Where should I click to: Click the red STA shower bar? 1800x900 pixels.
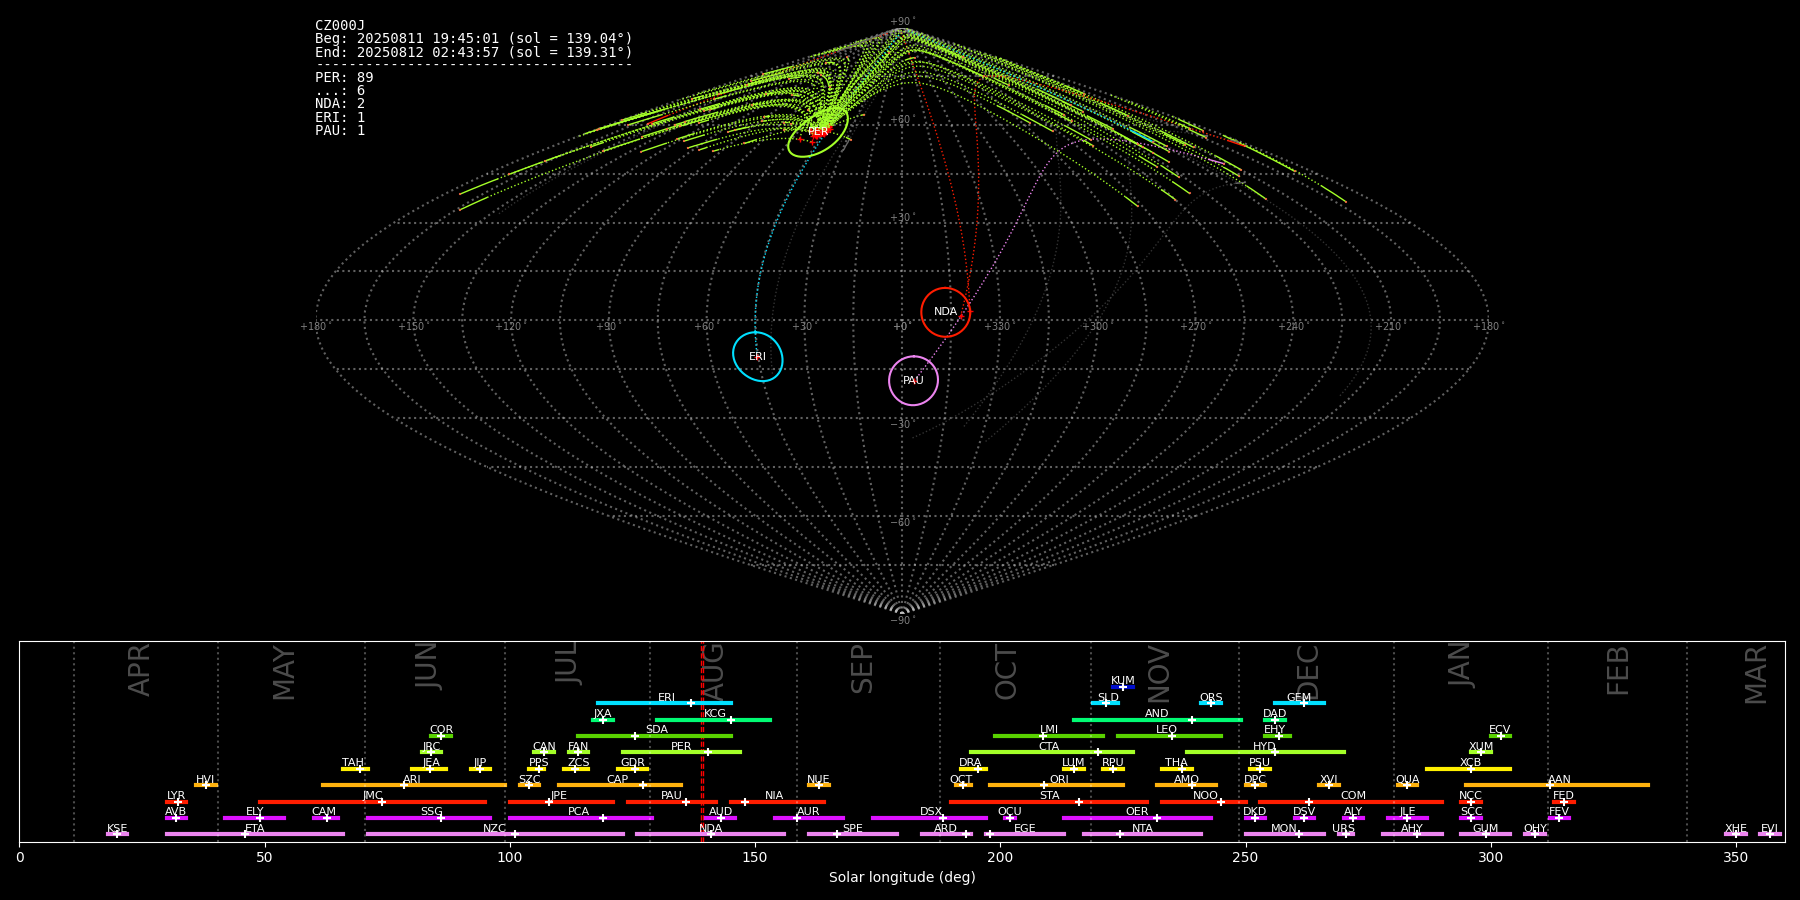pyautogui.click(x=1049, y=801)
